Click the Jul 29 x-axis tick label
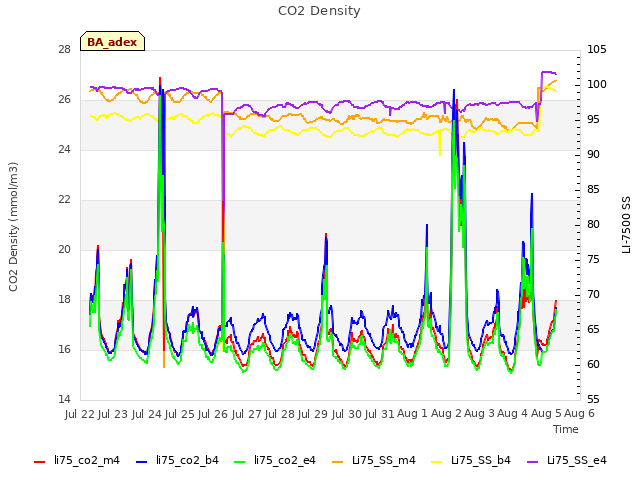The height and width of the screenshot is (480, 640). [x=313, y=414]
